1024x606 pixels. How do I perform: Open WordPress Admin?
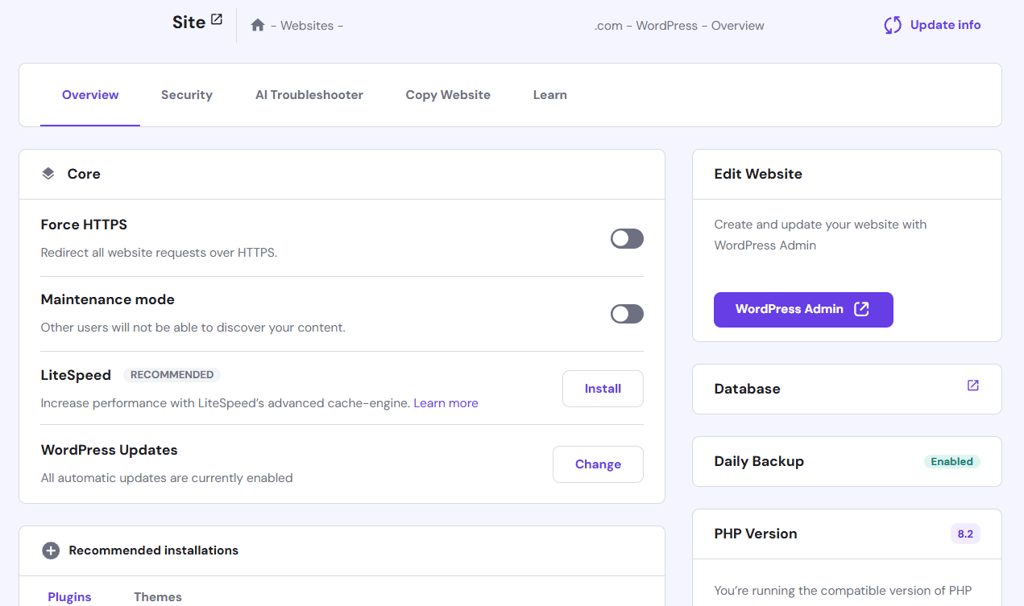(803, 310)
